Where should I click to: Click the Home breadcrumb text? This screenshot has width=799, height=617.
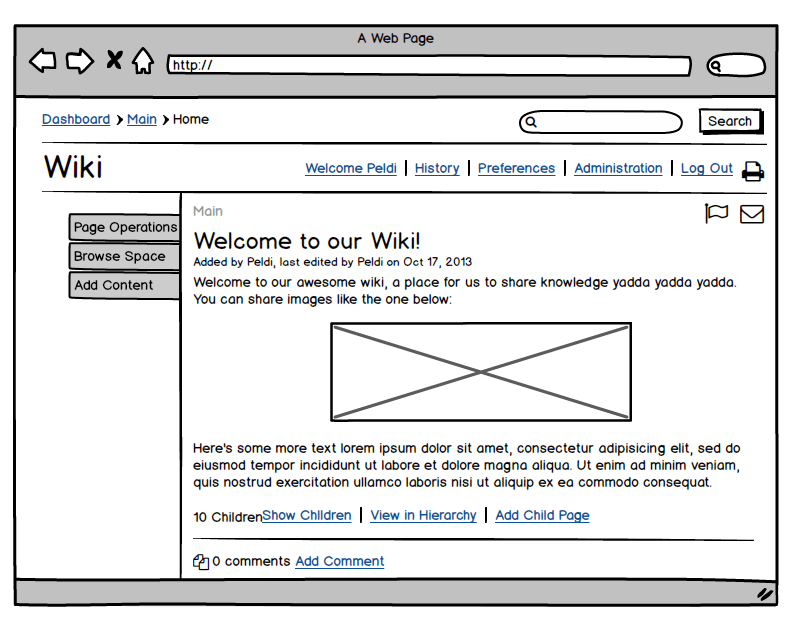[191, 119]
